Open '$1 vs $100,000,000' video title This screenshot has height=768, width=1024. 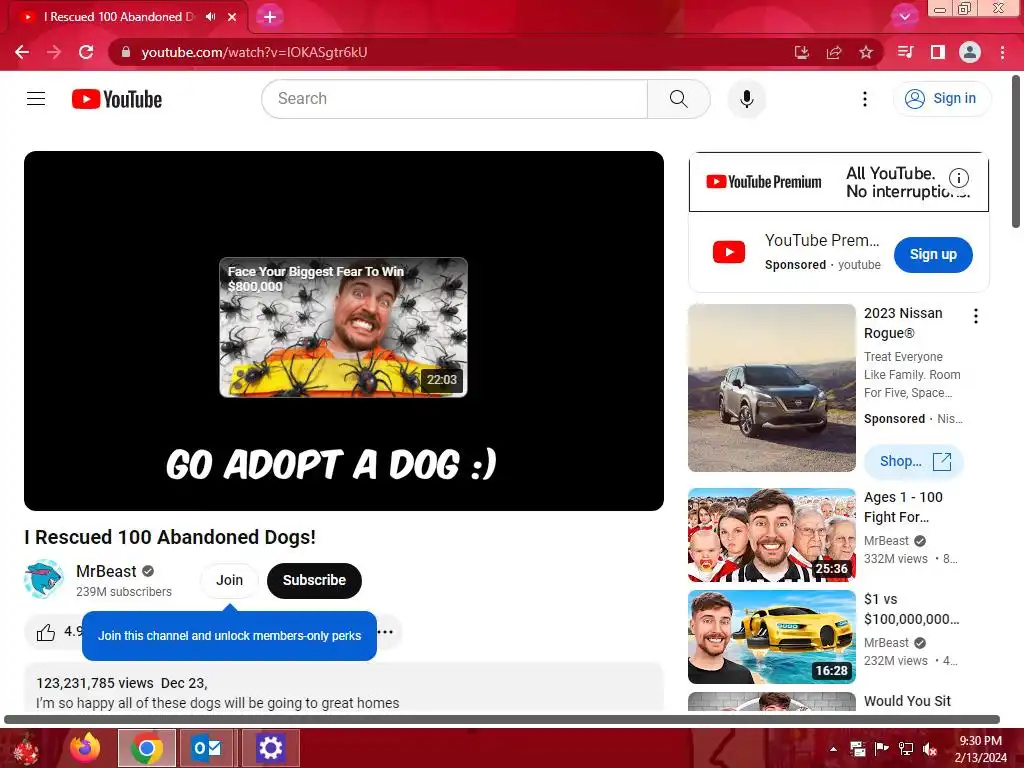point(912,609)
